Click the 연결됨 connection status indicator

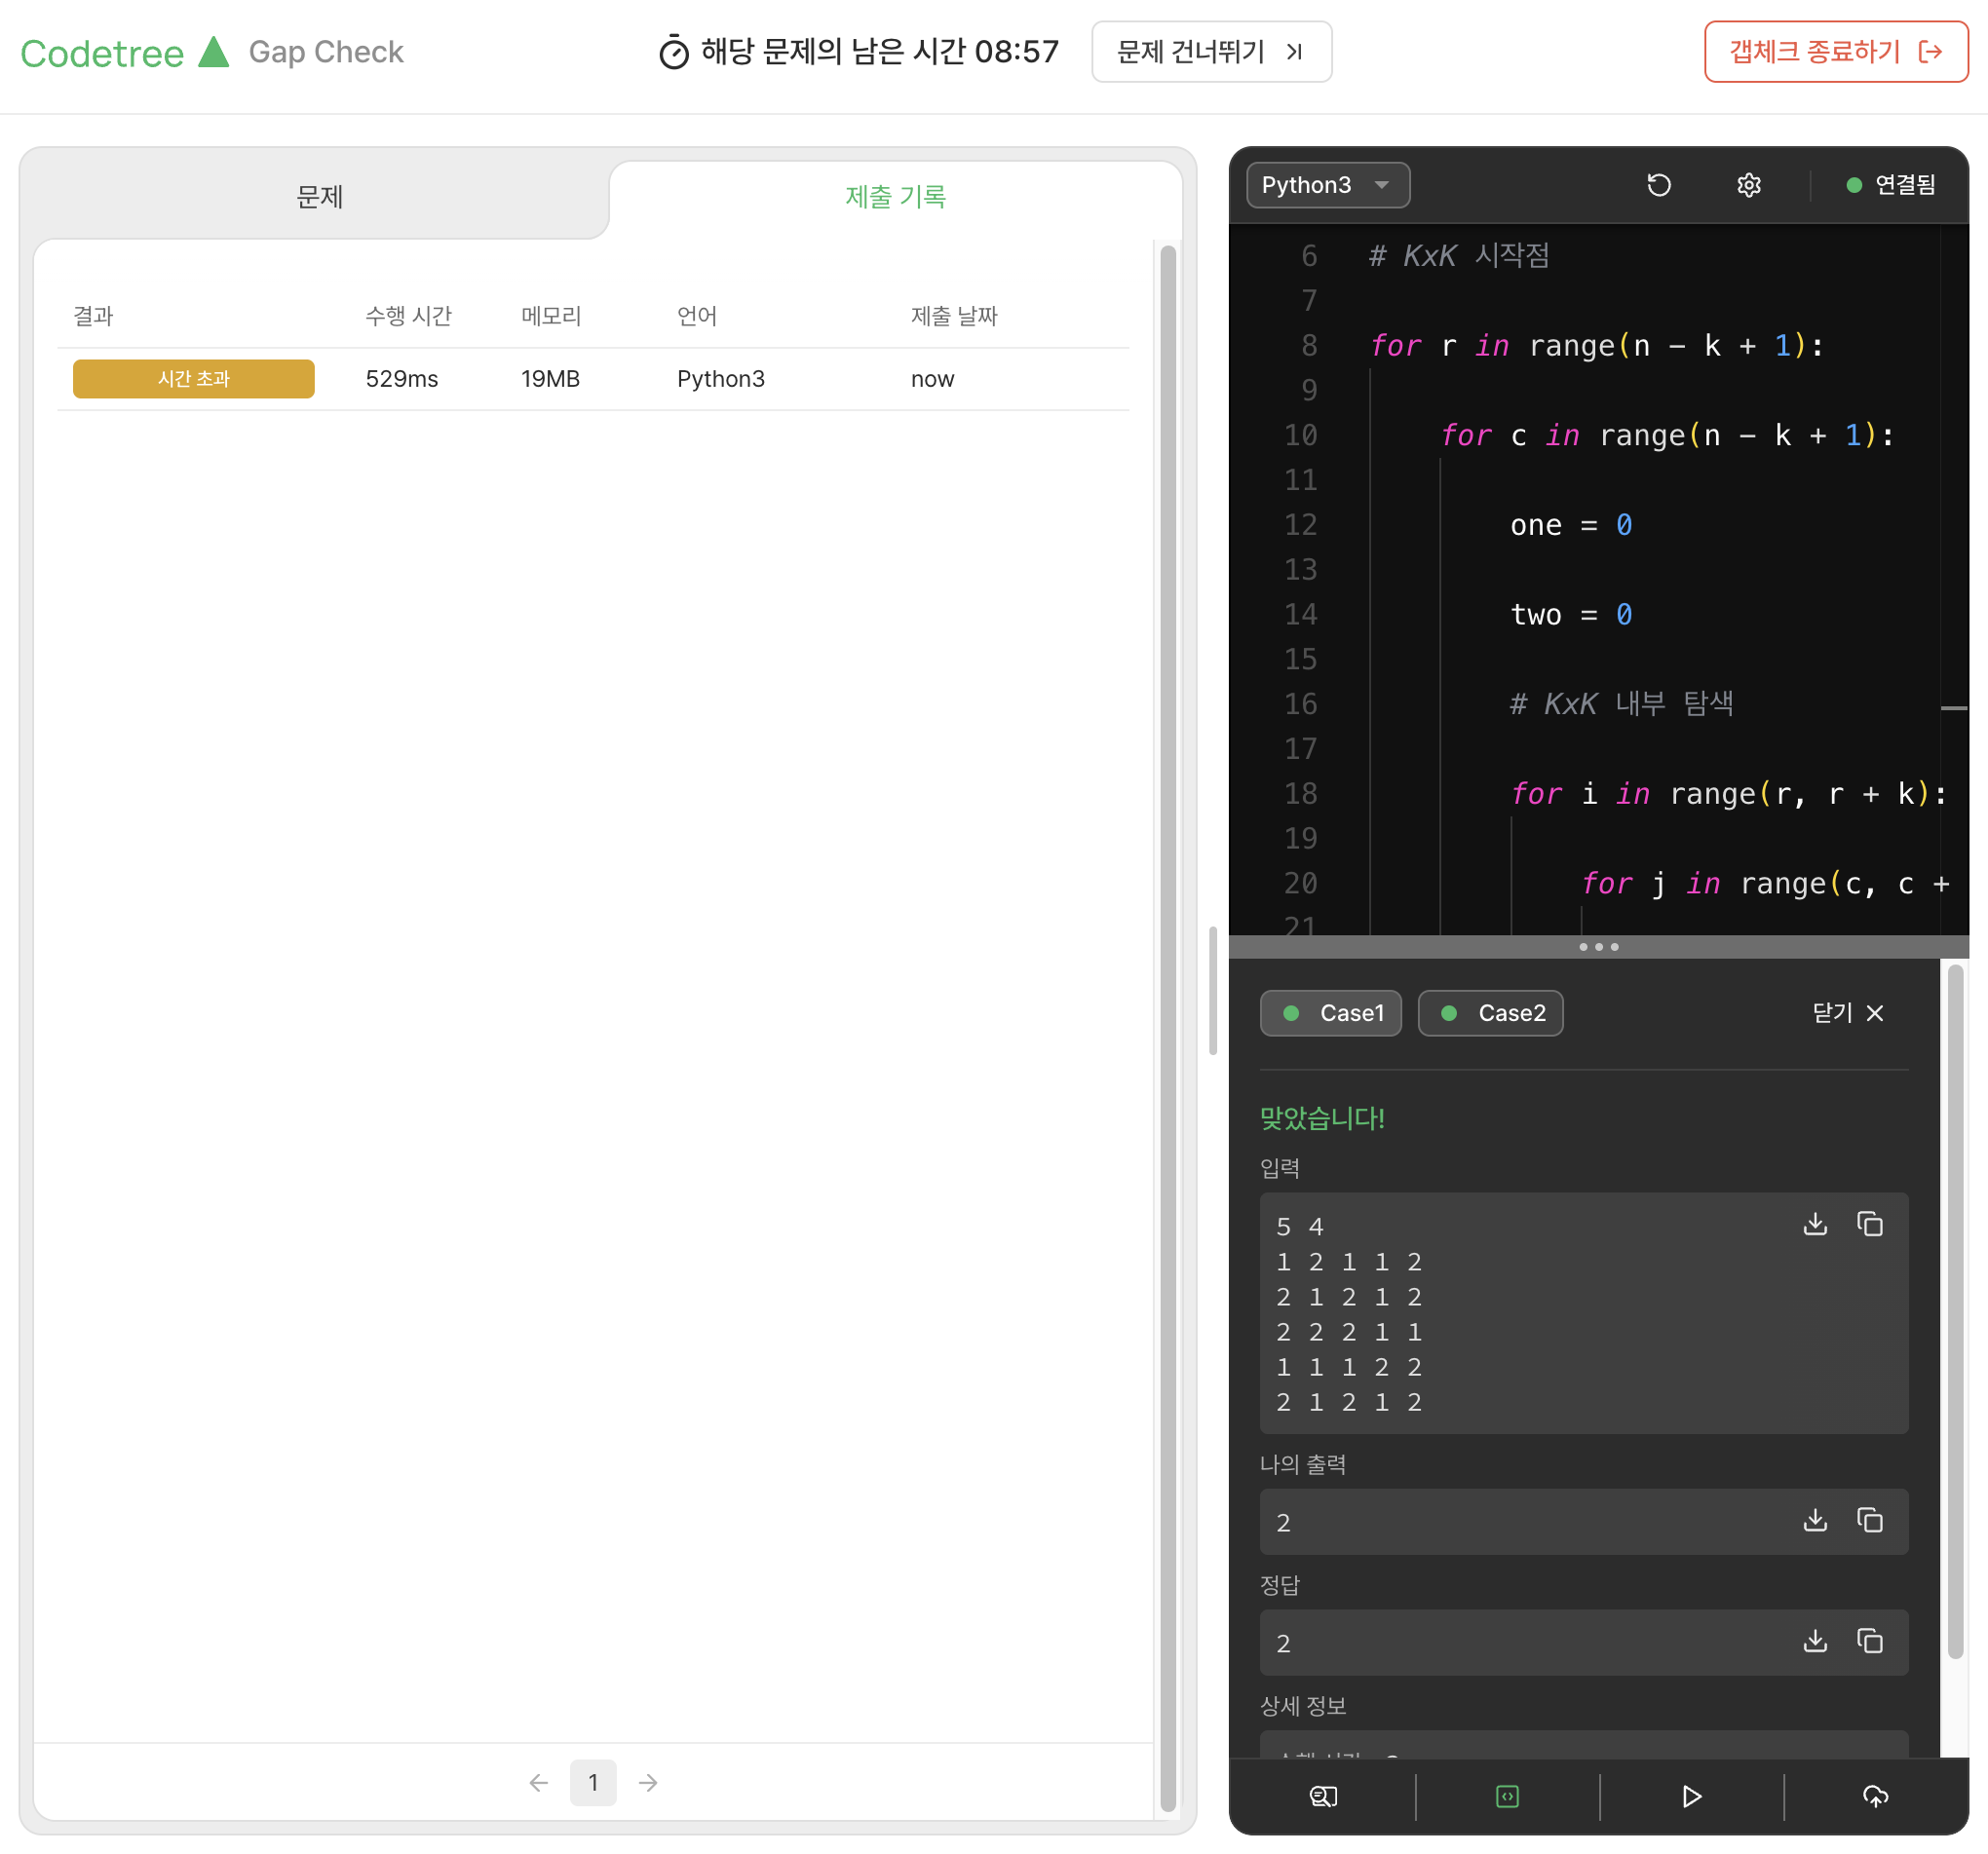[1890, 185]
